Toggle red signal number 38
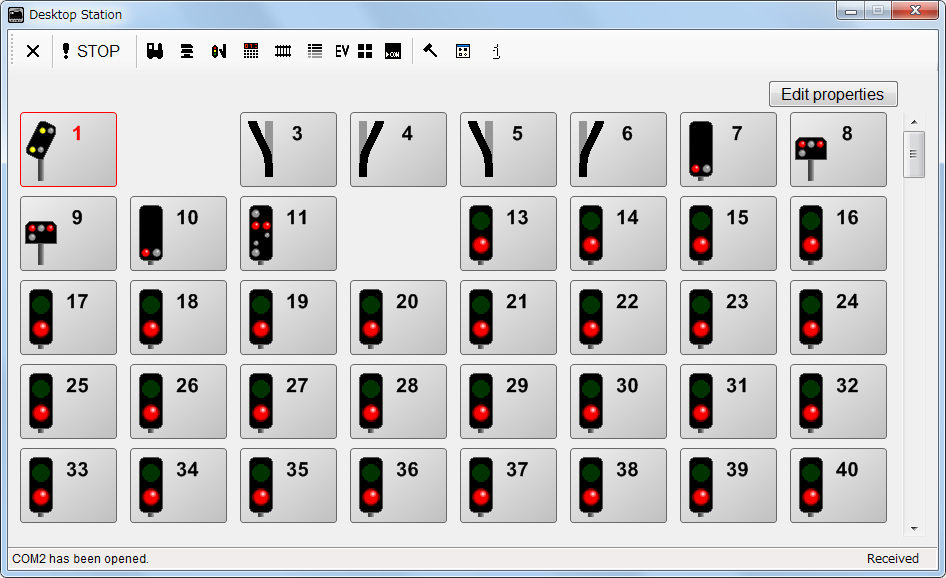 (x=618, y=485)
